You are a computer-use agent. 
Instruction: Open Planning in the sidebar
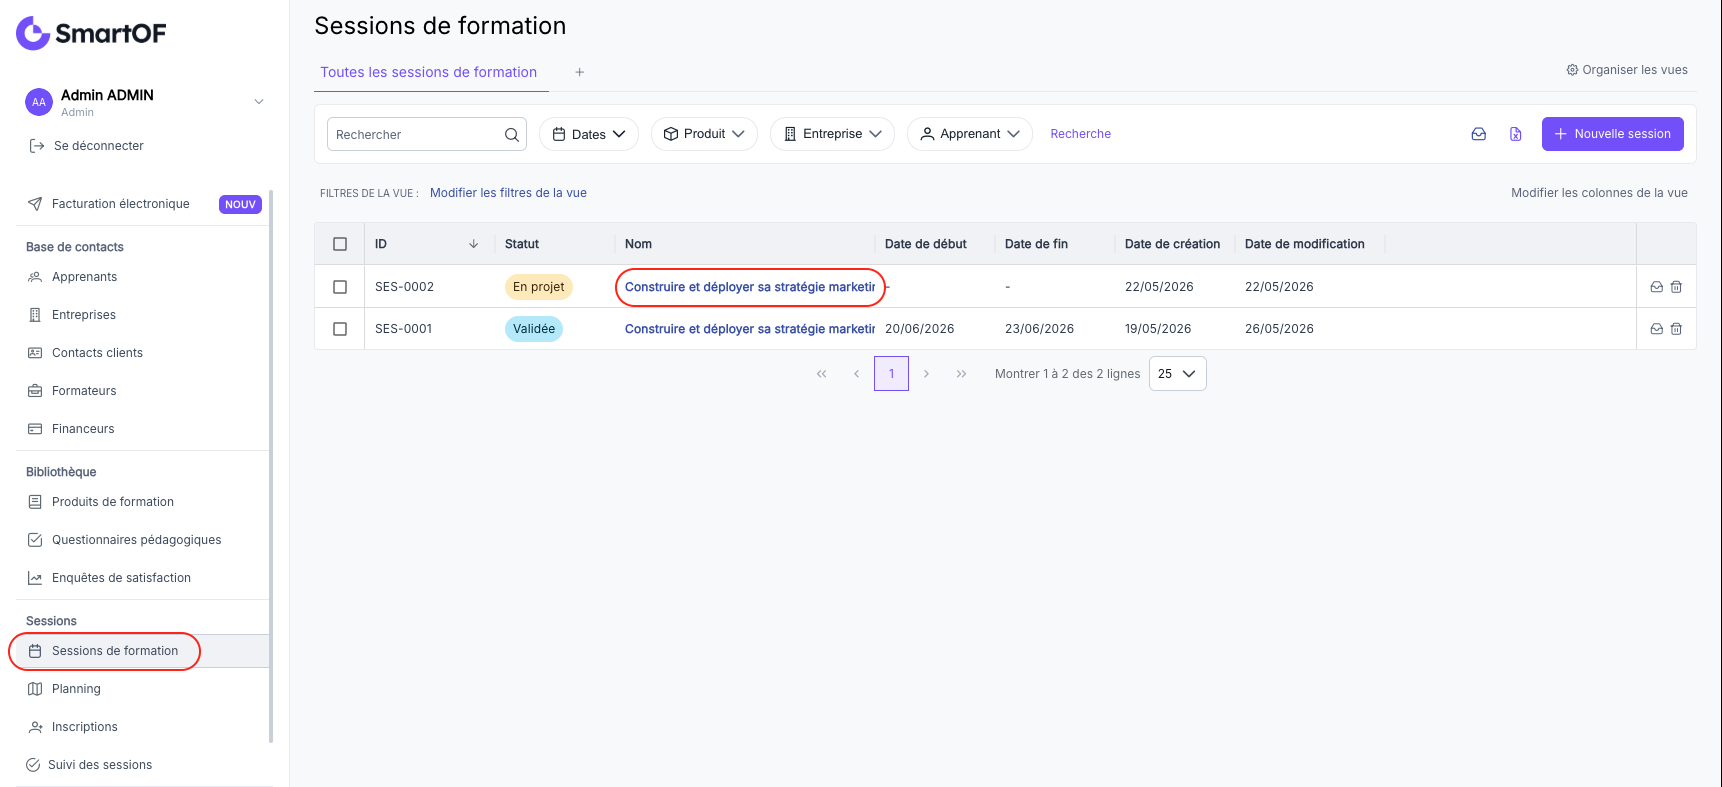pyautogui.click(x=76, y=689)
